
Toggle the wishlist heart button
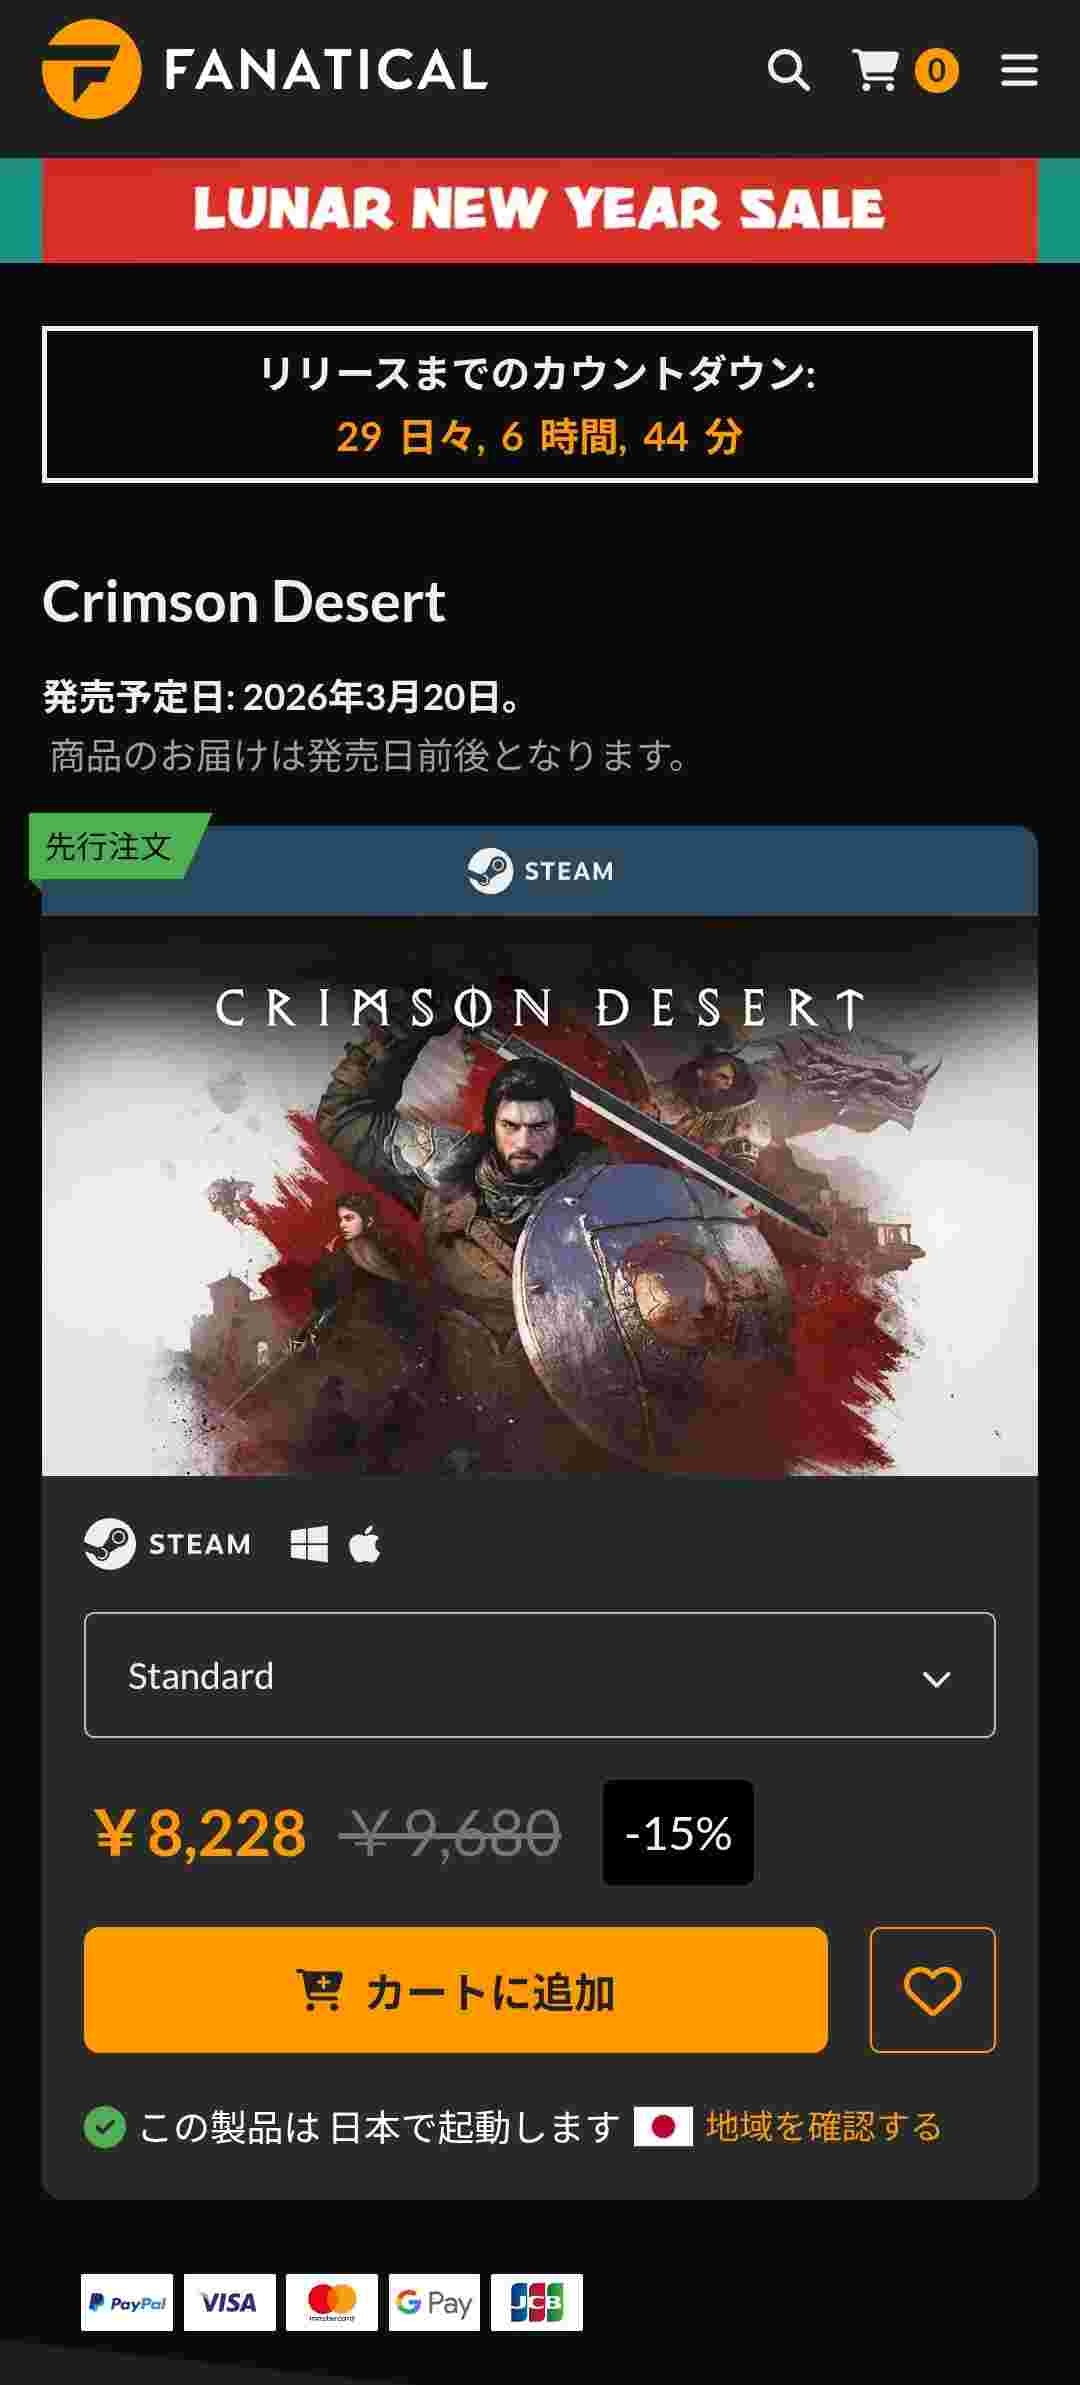[933, 1990]
